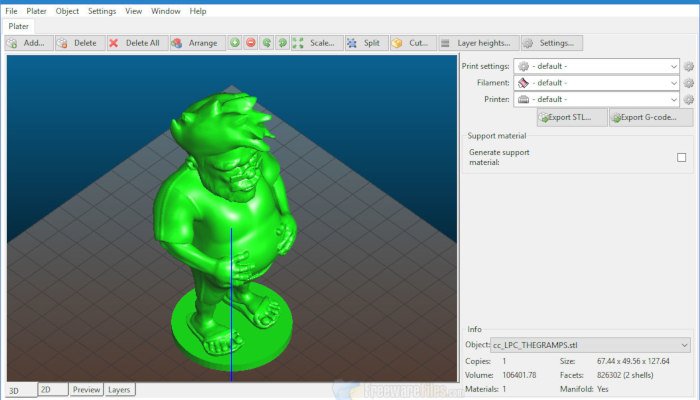Open the Cut tool

[x=410, y=43]
